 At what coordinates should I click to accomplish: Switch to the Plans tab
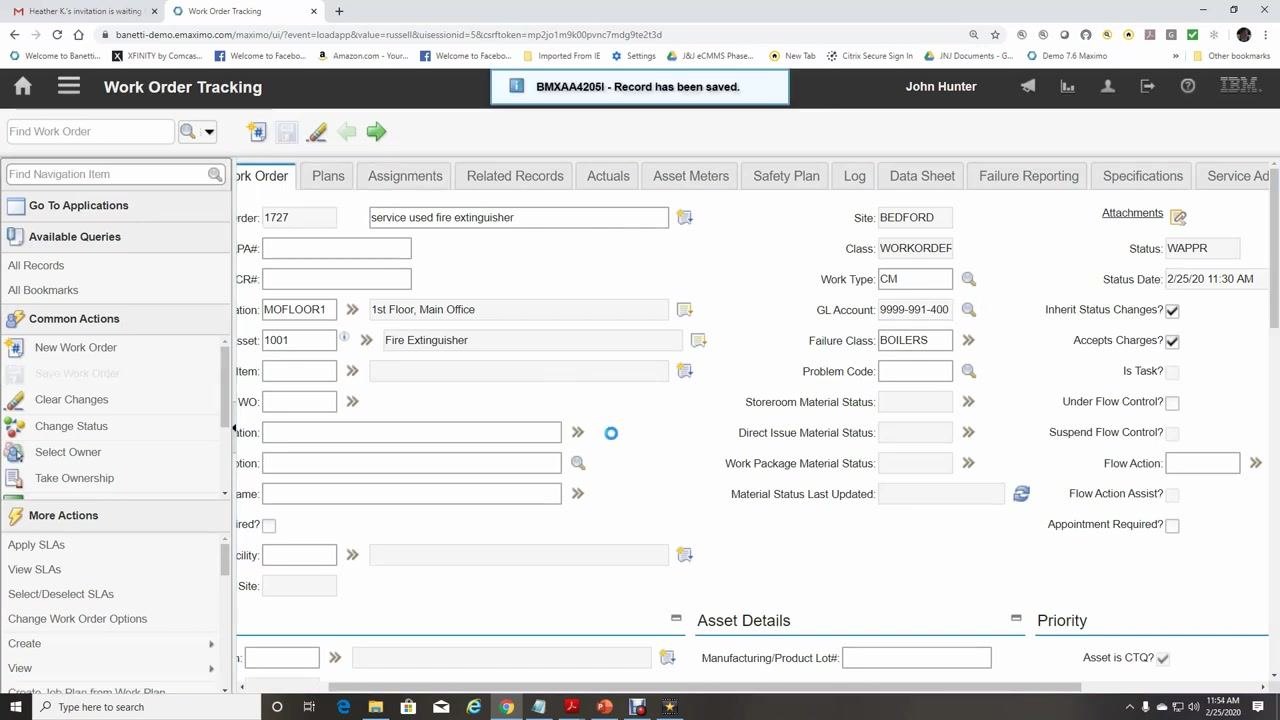click(328, 176)
